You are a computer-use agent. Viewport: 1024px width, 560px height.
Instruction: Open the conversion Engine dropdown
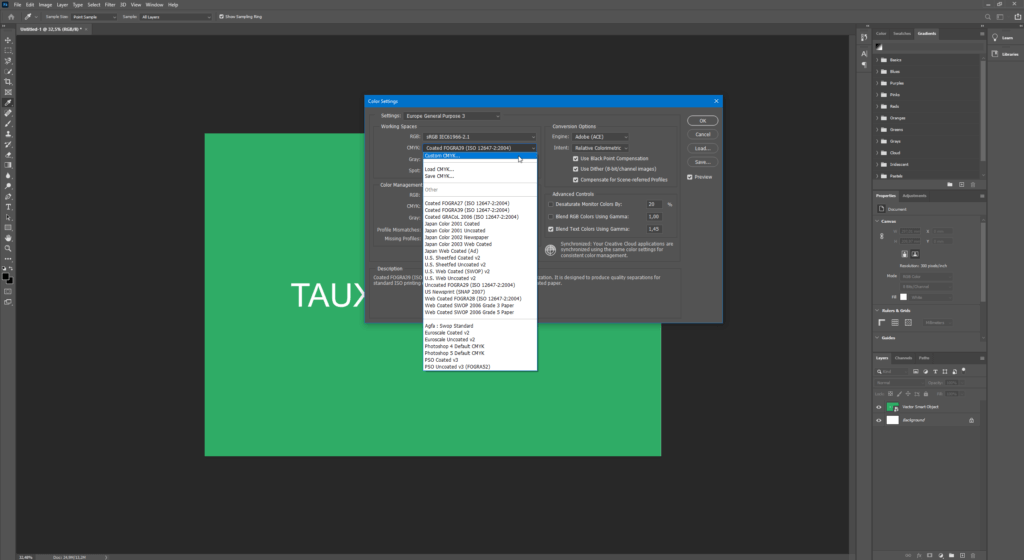coord(600,137)
